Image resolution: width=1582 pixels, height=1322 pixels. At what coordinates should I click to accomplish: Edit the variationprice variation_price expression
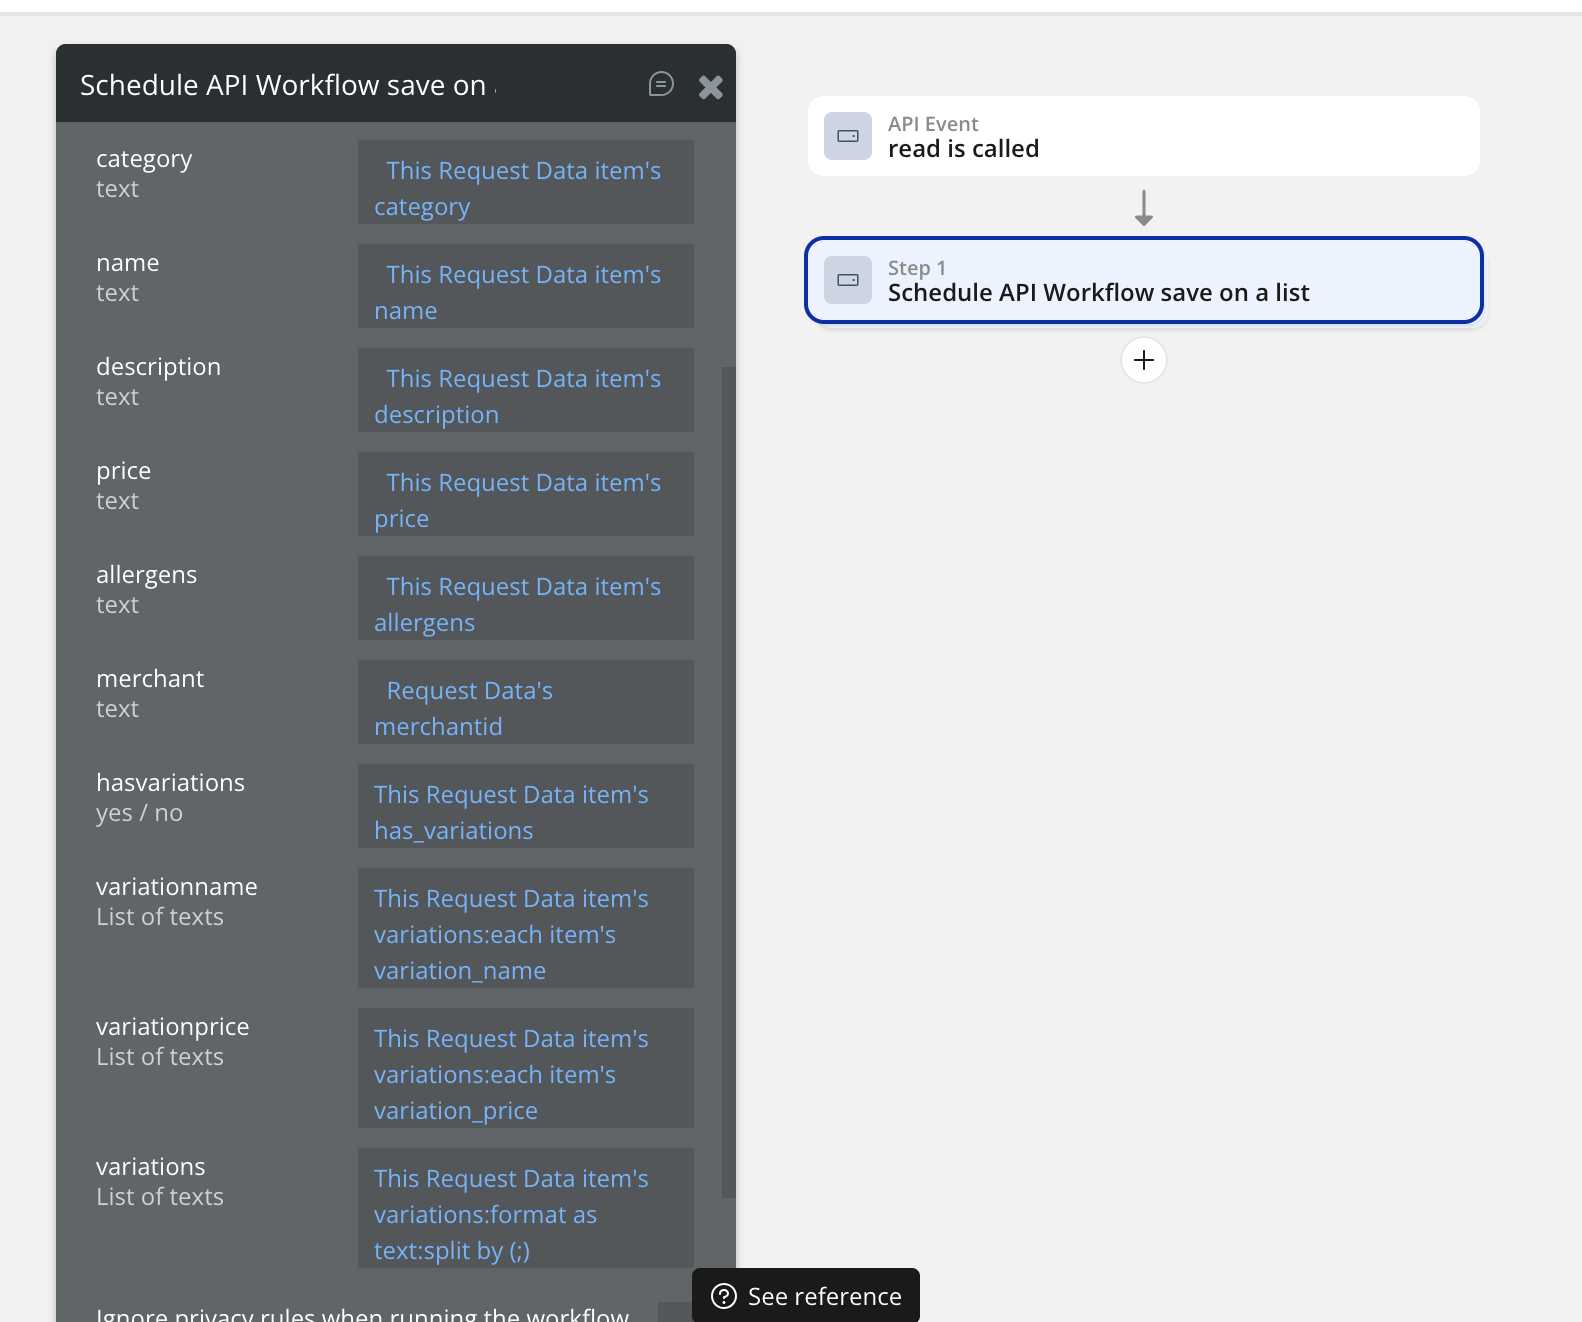(526, 1068)
